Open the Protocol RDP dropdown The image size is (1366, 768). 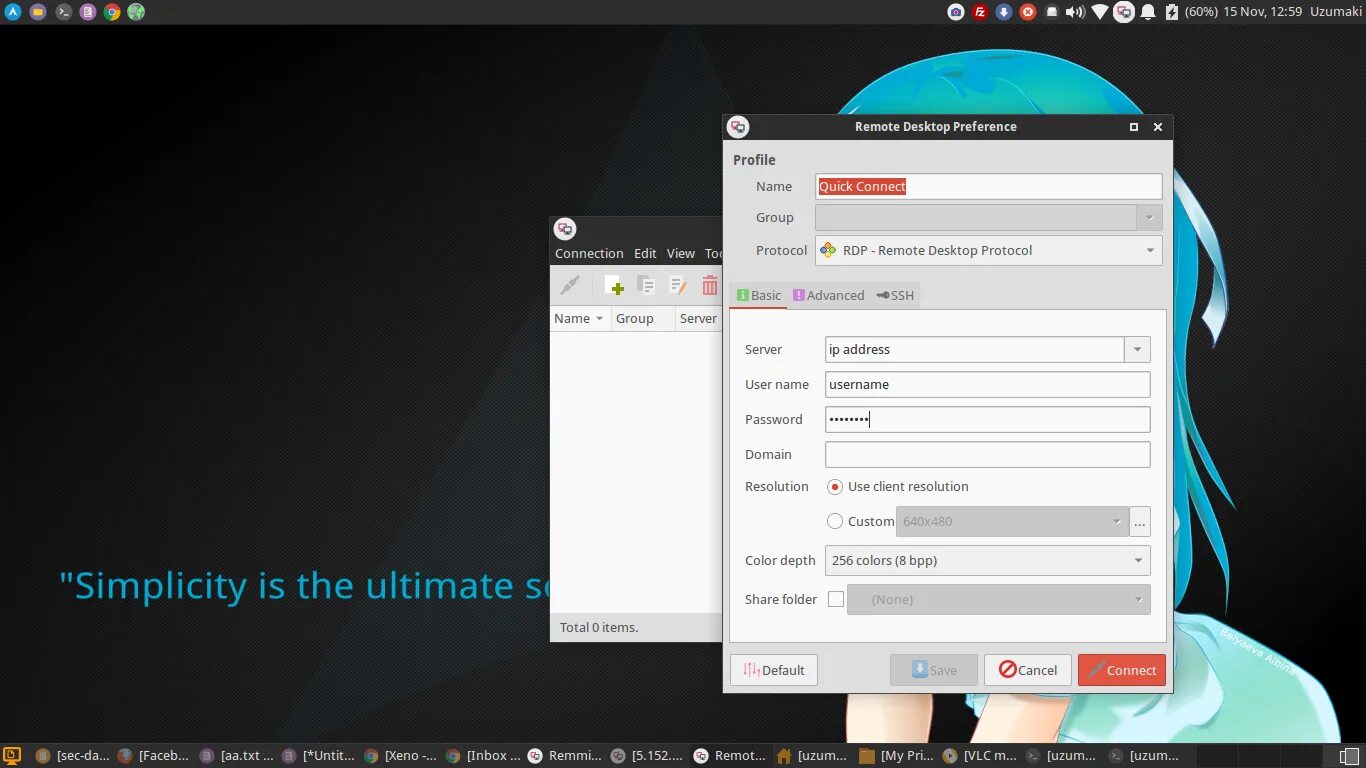click(988, 250)
